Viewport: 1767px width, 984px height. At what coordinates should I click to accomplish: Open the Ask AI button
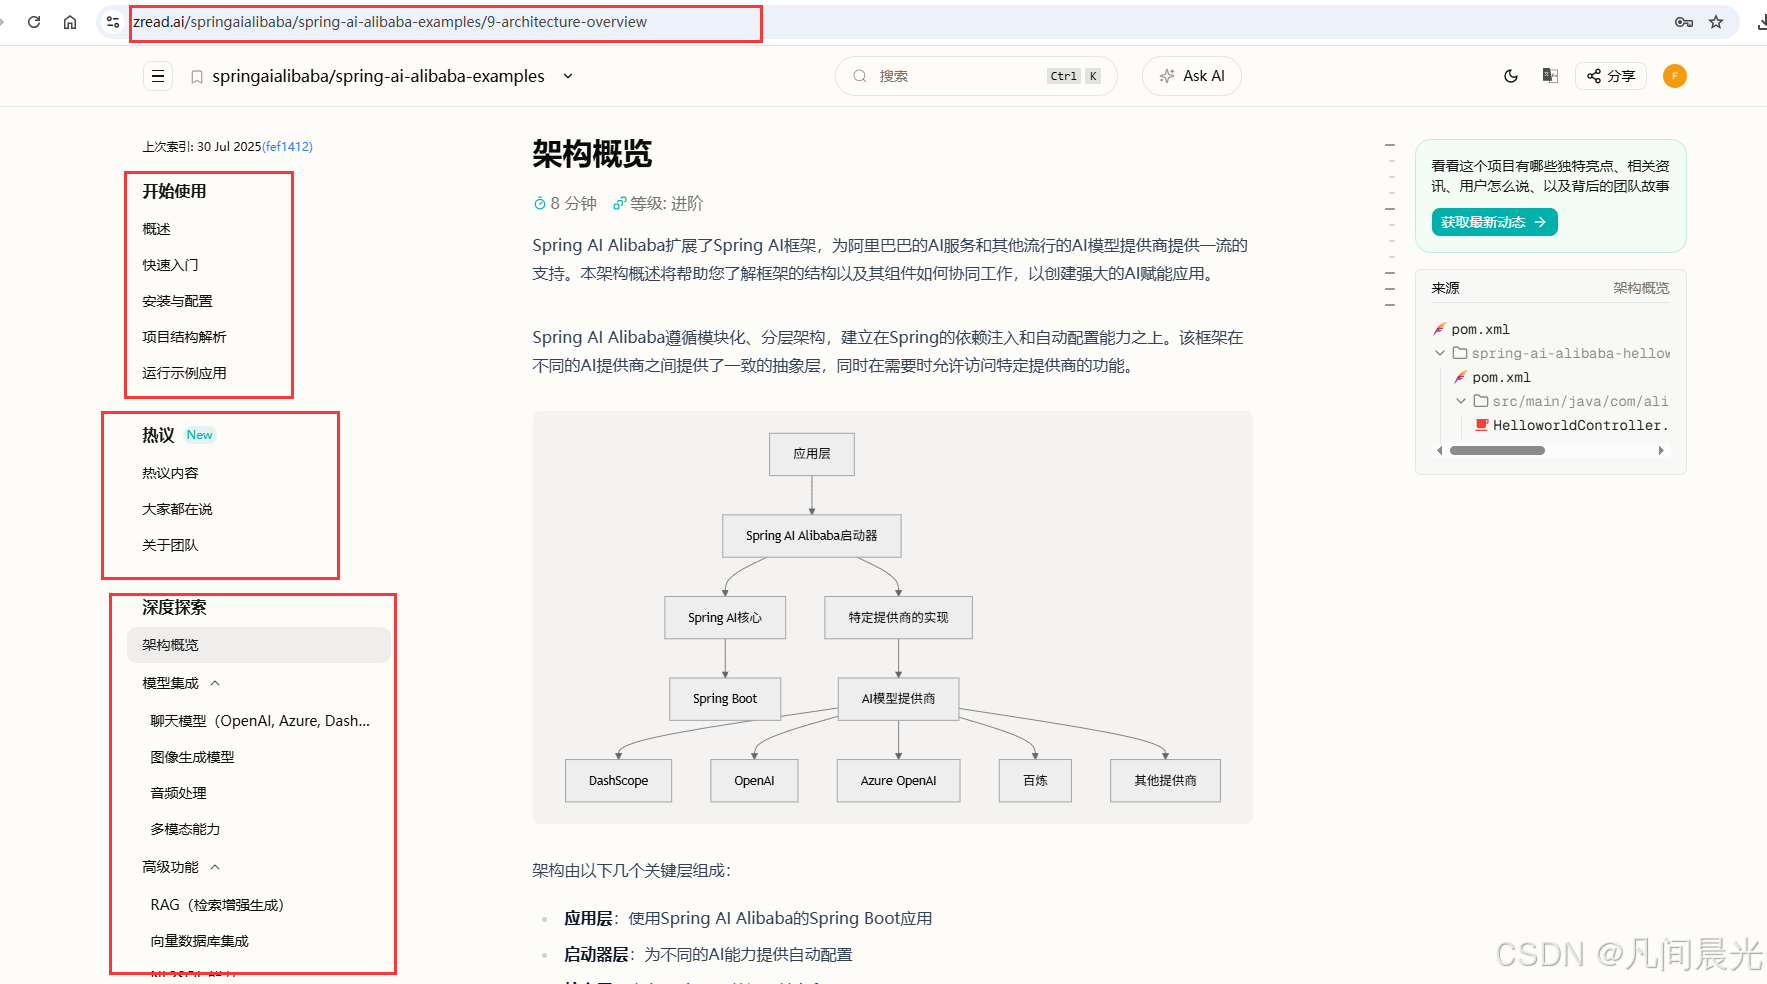pos(1192,76)
